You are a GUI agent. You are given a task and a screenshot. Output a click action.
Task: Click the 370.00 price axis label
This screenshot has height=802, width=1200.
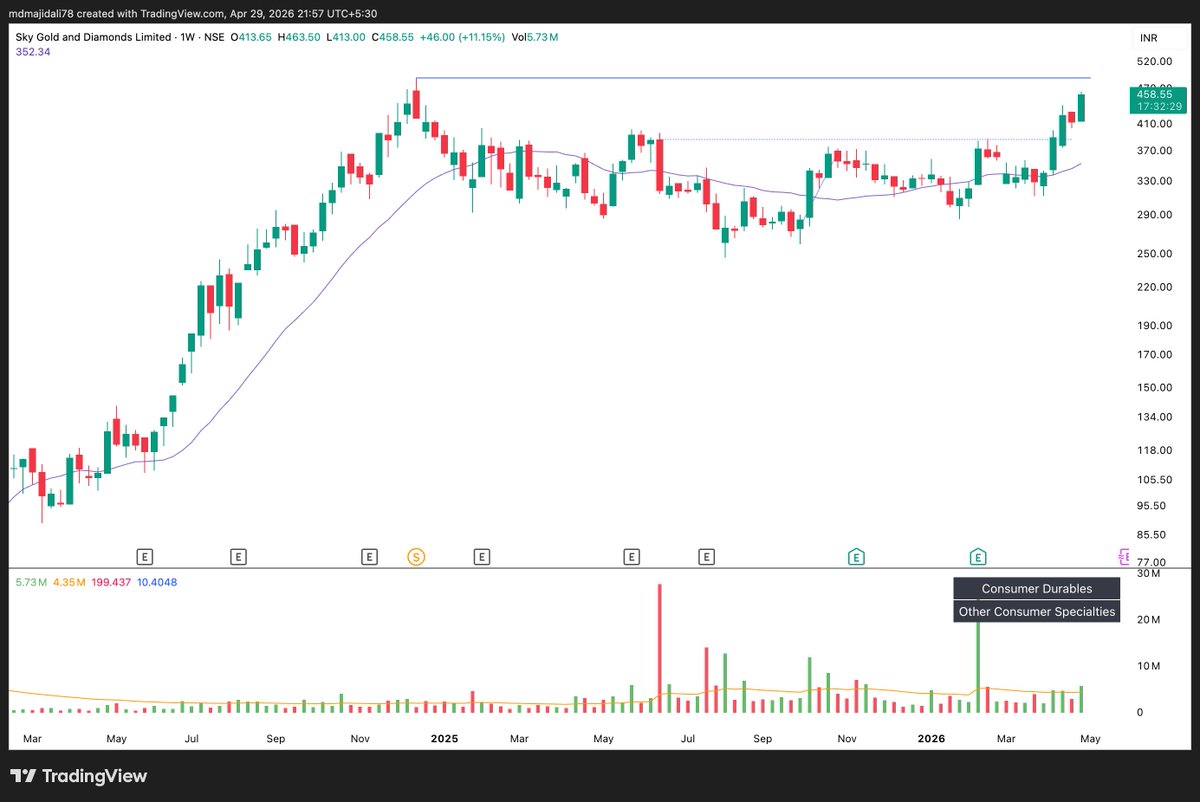coord(1153,151)
